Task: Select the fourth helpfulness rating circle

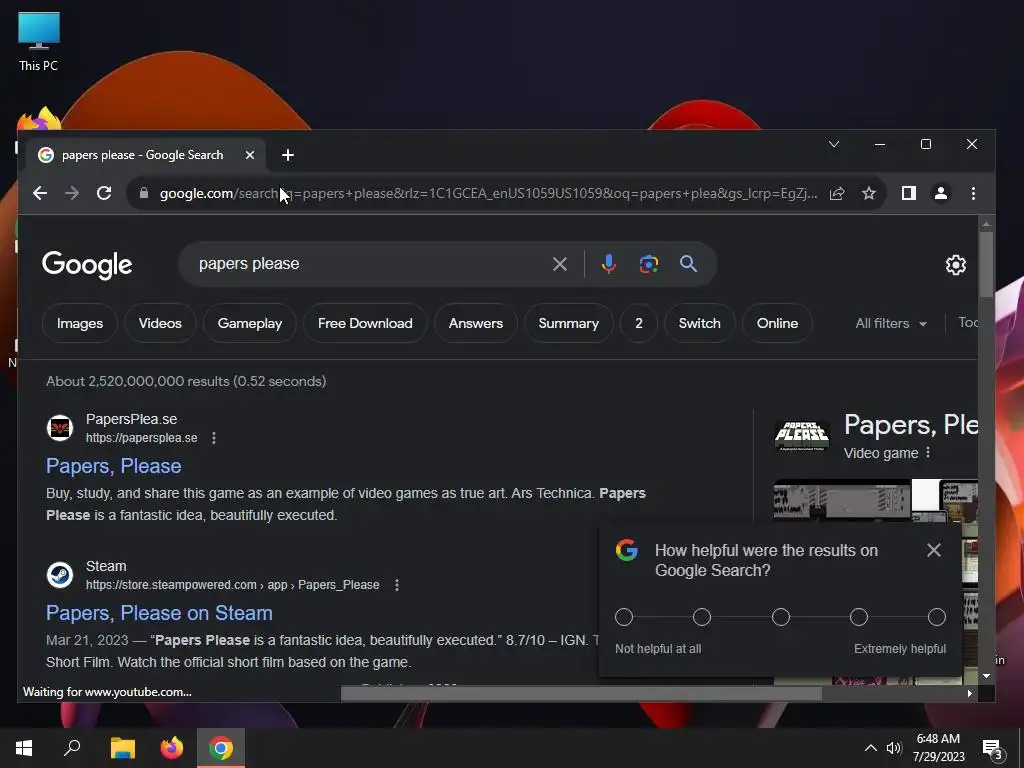Action: click(859, 617)
